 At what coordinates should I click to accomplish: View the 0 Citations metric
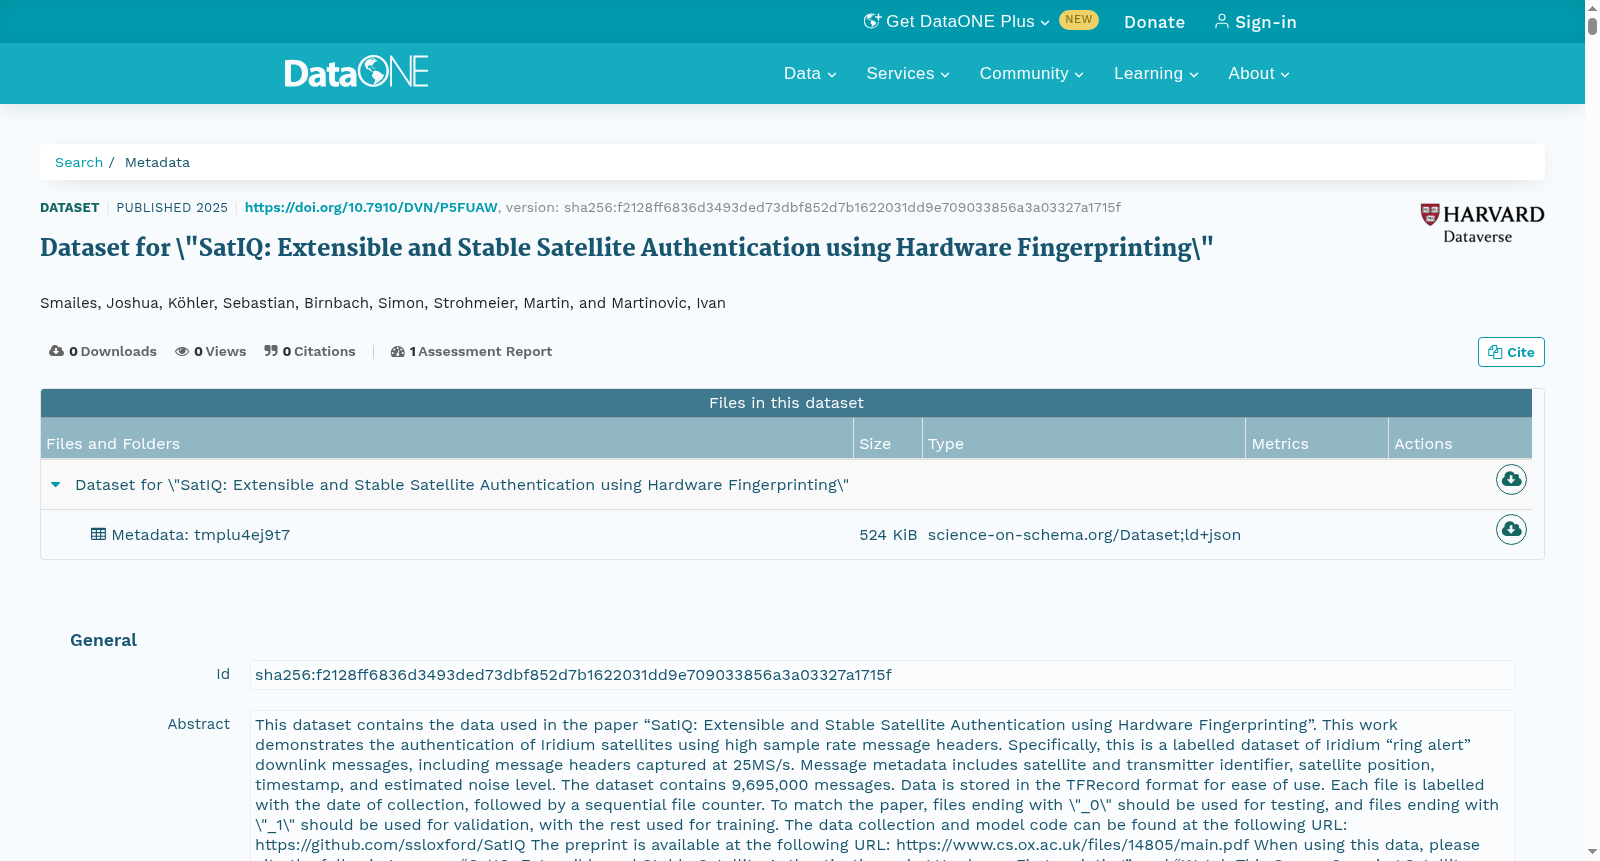310,351
